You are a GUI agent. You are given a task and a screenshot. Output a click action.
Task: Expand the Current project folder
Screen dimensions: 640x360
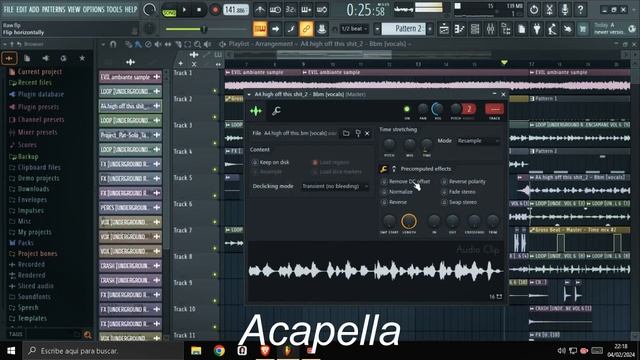click(40, 72)
